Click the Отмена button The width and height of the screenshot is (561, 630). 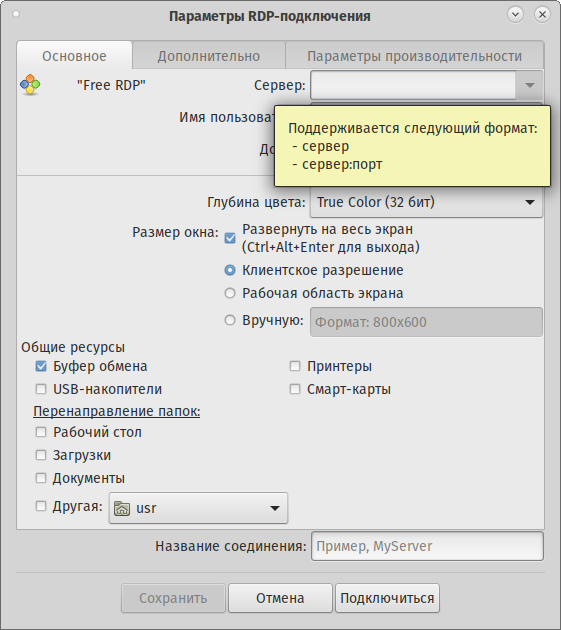(x=280, y=598)
